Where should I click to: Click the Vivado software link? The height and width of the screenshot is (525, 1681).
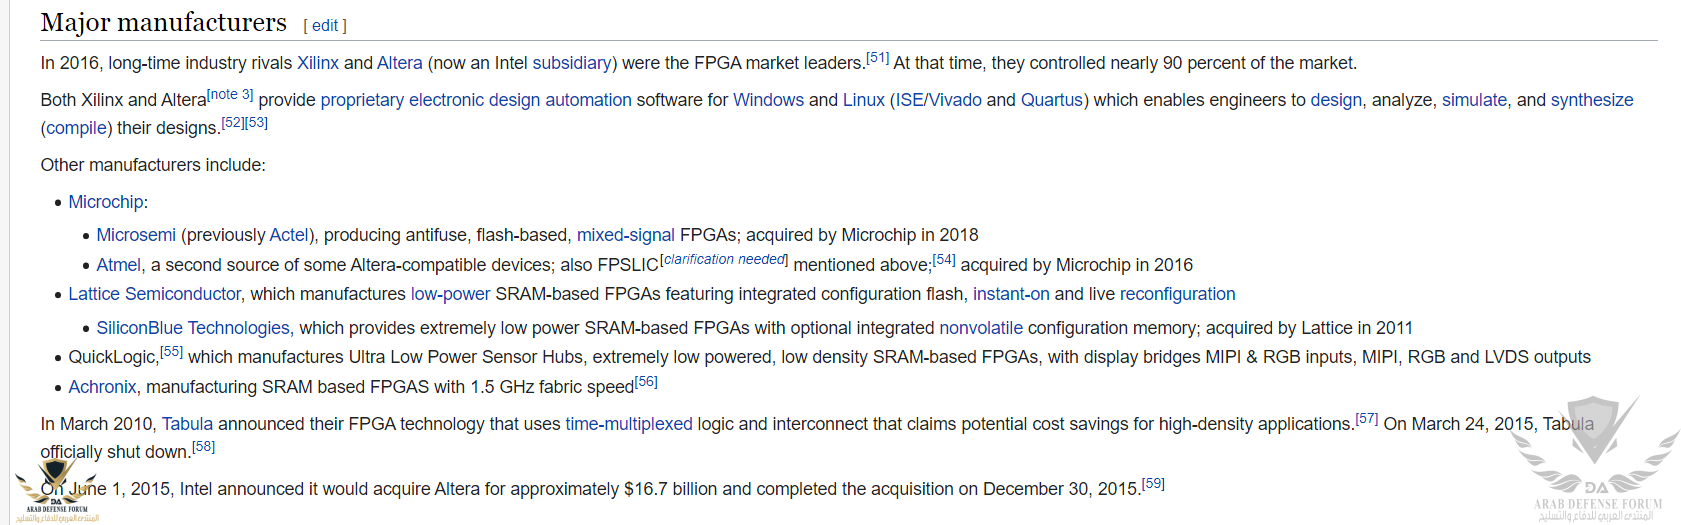[955, 100]
